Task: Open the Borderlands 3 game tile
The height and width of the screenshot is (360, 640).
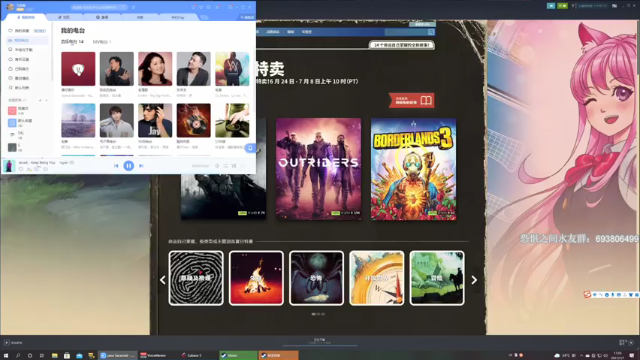Action: point(413,169)
